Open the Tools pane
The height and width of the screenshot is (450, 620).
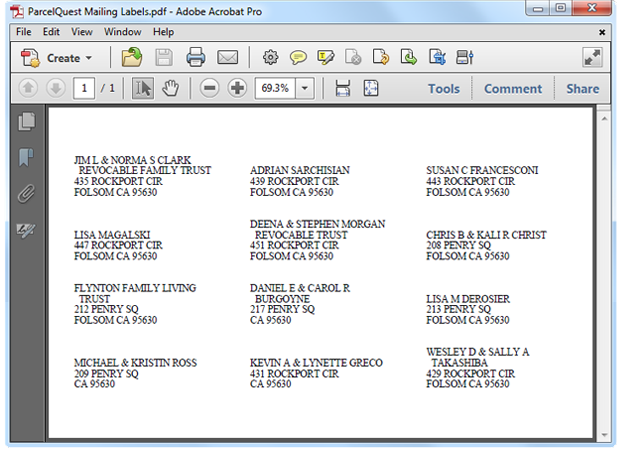(444, 88)
